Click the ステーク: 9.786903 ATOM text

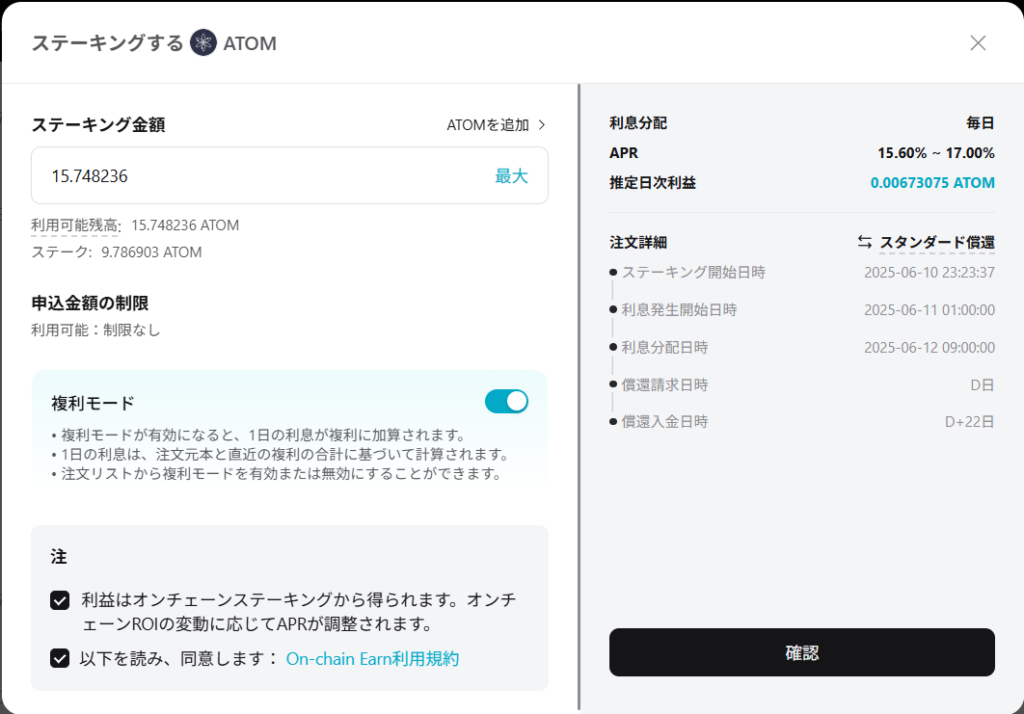(x=116, y=252)
